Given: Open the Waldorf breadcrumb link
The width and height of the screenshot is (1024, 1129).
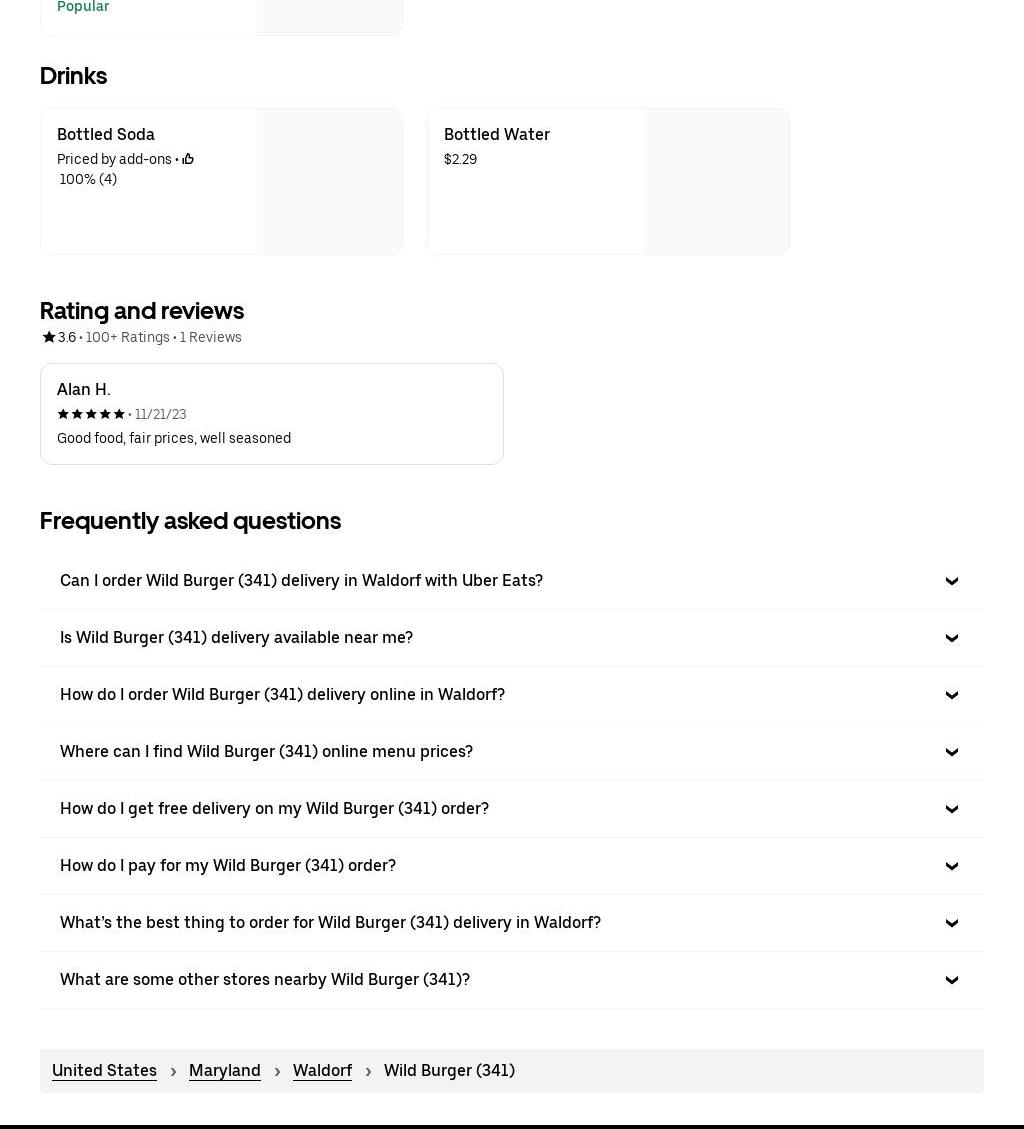Looking at the screenshot, I should (322, 1071).
